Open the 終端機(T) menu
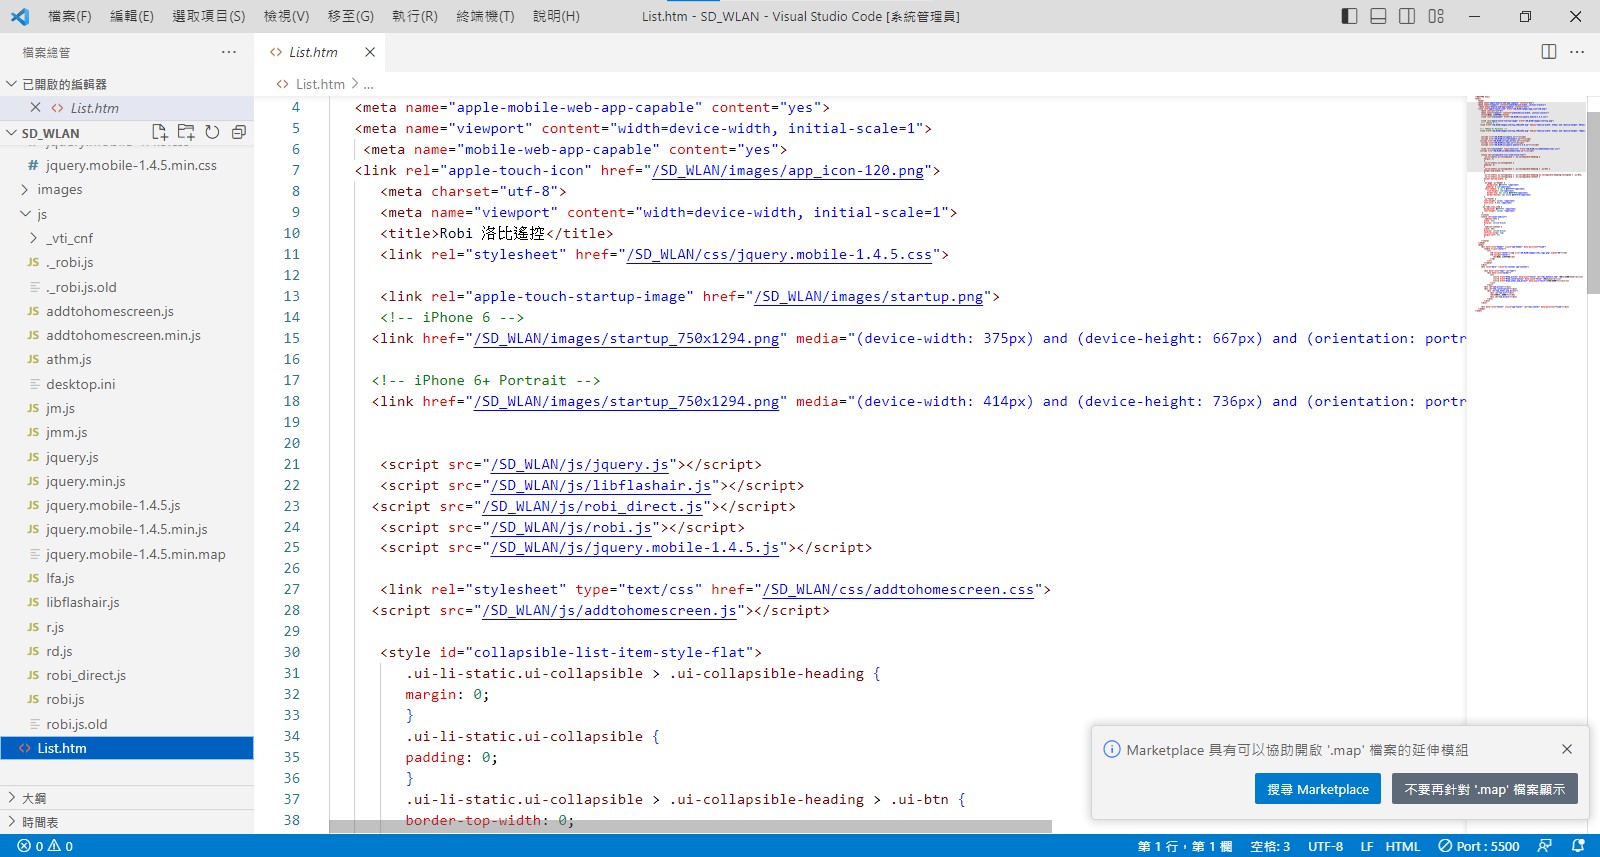Image resolution: width=1600 pixels, height=857 pixels. [485, 16]
